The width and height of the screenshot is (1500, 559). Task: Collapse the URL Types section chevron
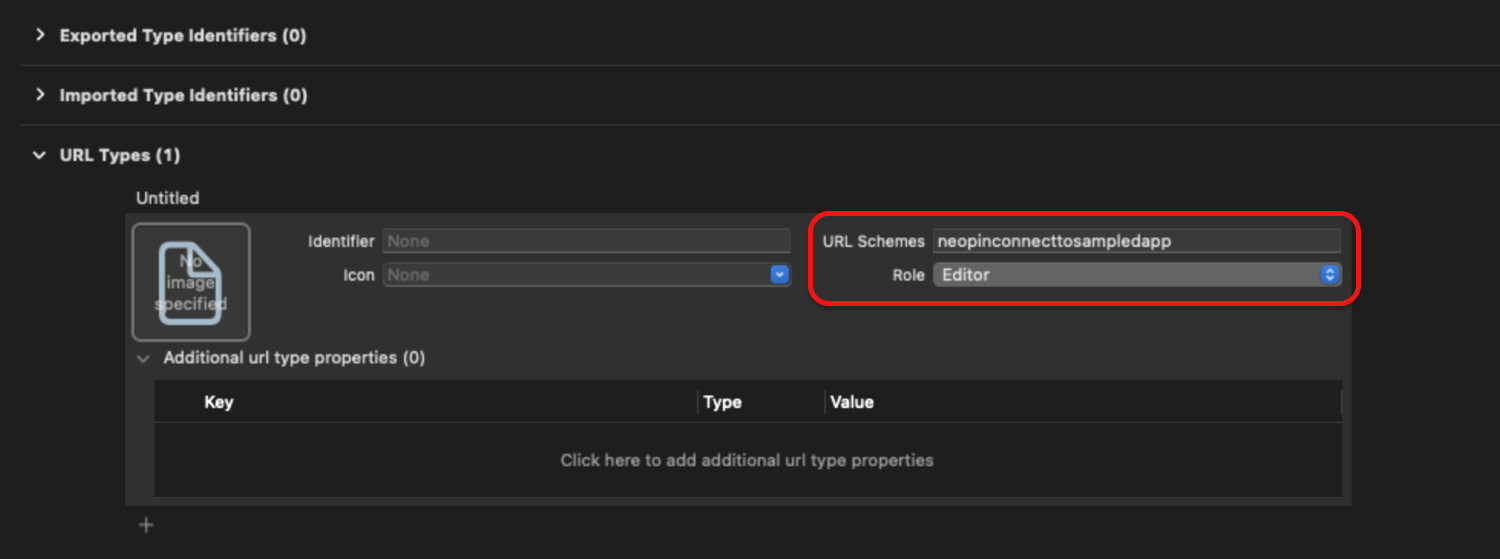(40, 155)
